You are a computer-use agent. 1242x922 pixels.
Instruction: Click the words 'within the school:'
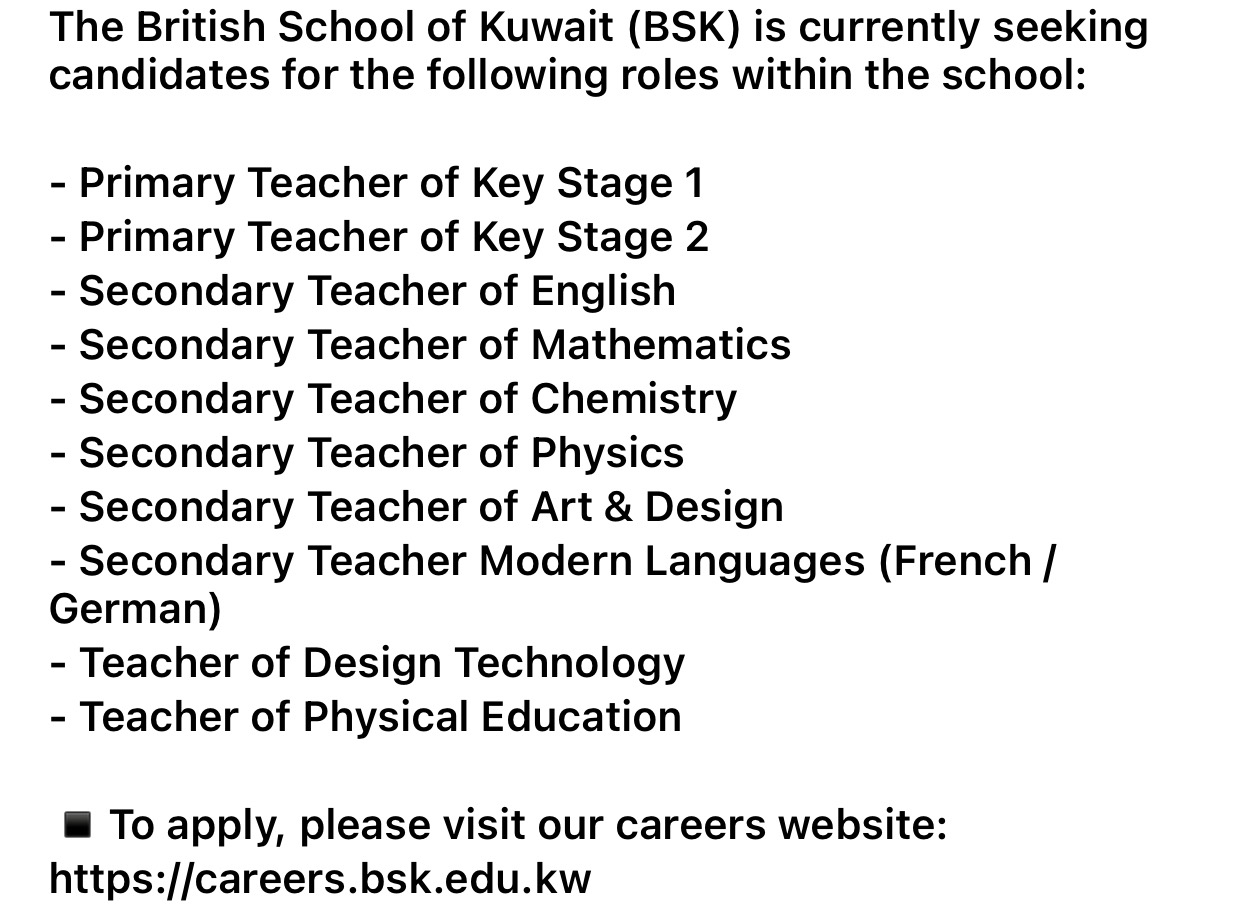click(909, 75)
